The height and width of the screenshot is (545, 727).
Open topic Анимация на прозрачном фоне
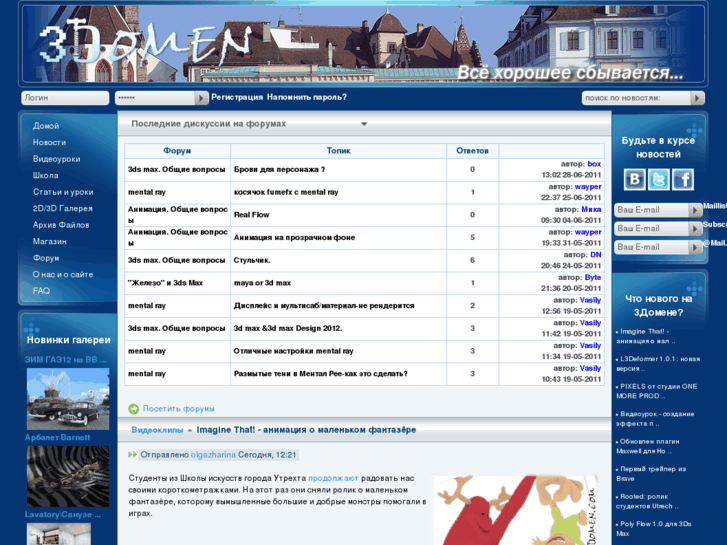[294, 237]
